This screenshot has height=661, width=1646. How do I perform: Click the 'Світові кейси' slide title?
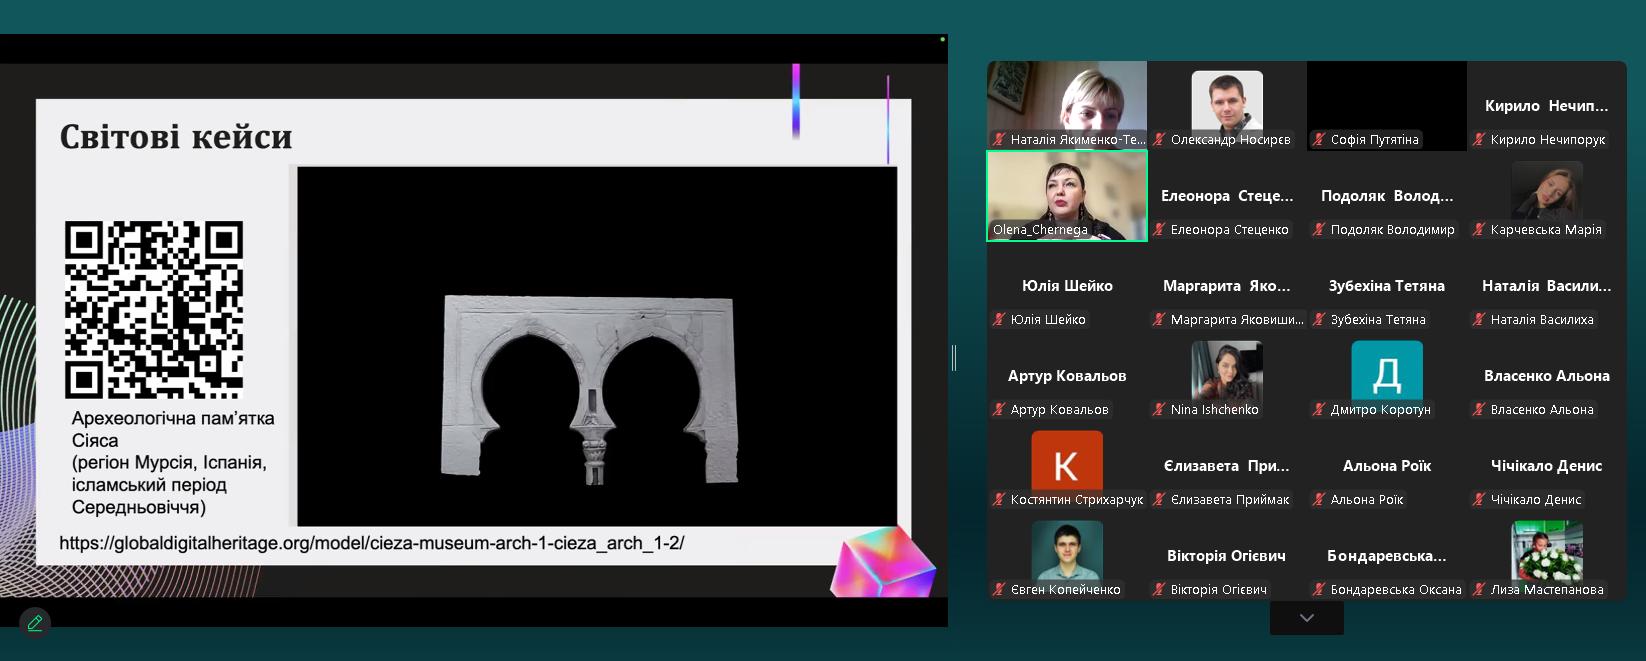(176, 137)
